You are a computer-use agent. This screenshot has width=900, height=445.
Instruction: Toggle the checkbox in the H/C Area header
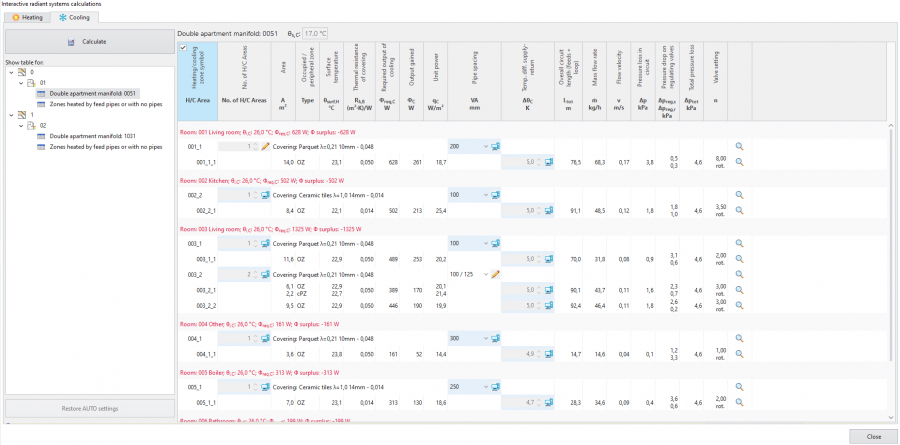point(182,48)
